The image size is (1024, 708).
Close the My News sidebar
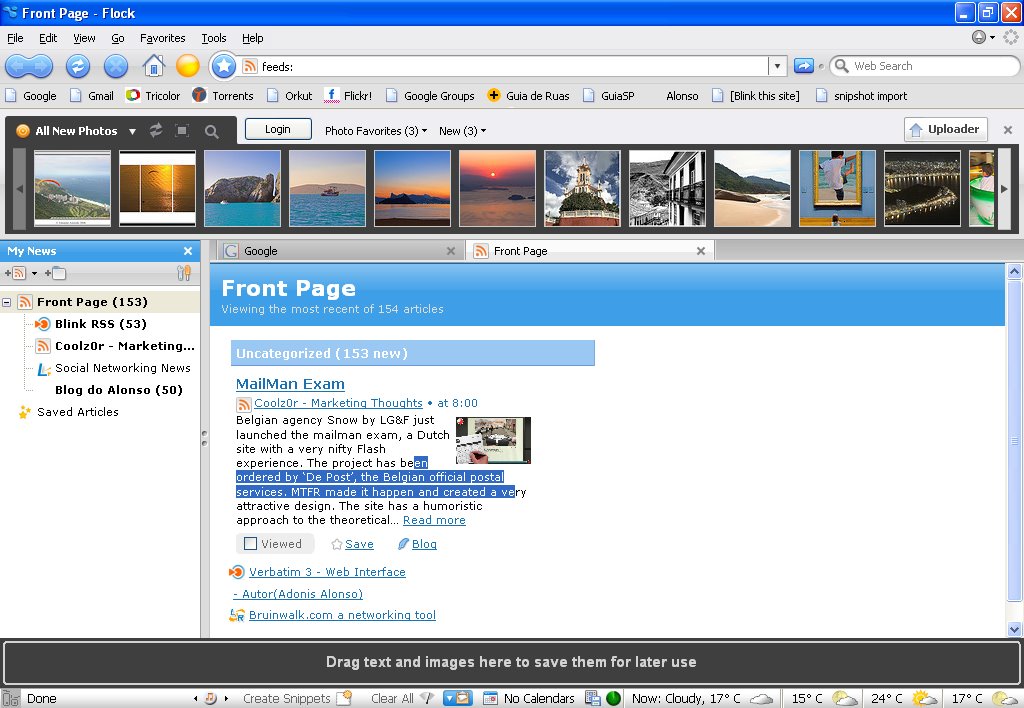(x=188, y=251)
